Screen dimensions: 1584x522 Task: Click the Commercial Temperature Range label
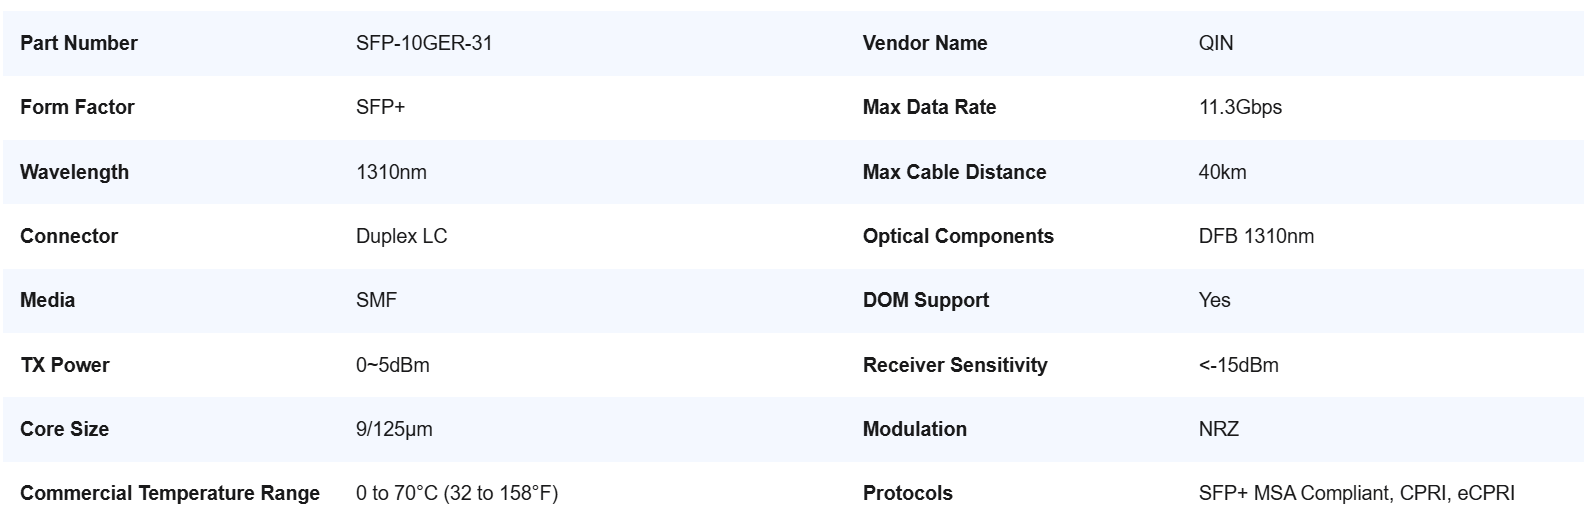170,493
